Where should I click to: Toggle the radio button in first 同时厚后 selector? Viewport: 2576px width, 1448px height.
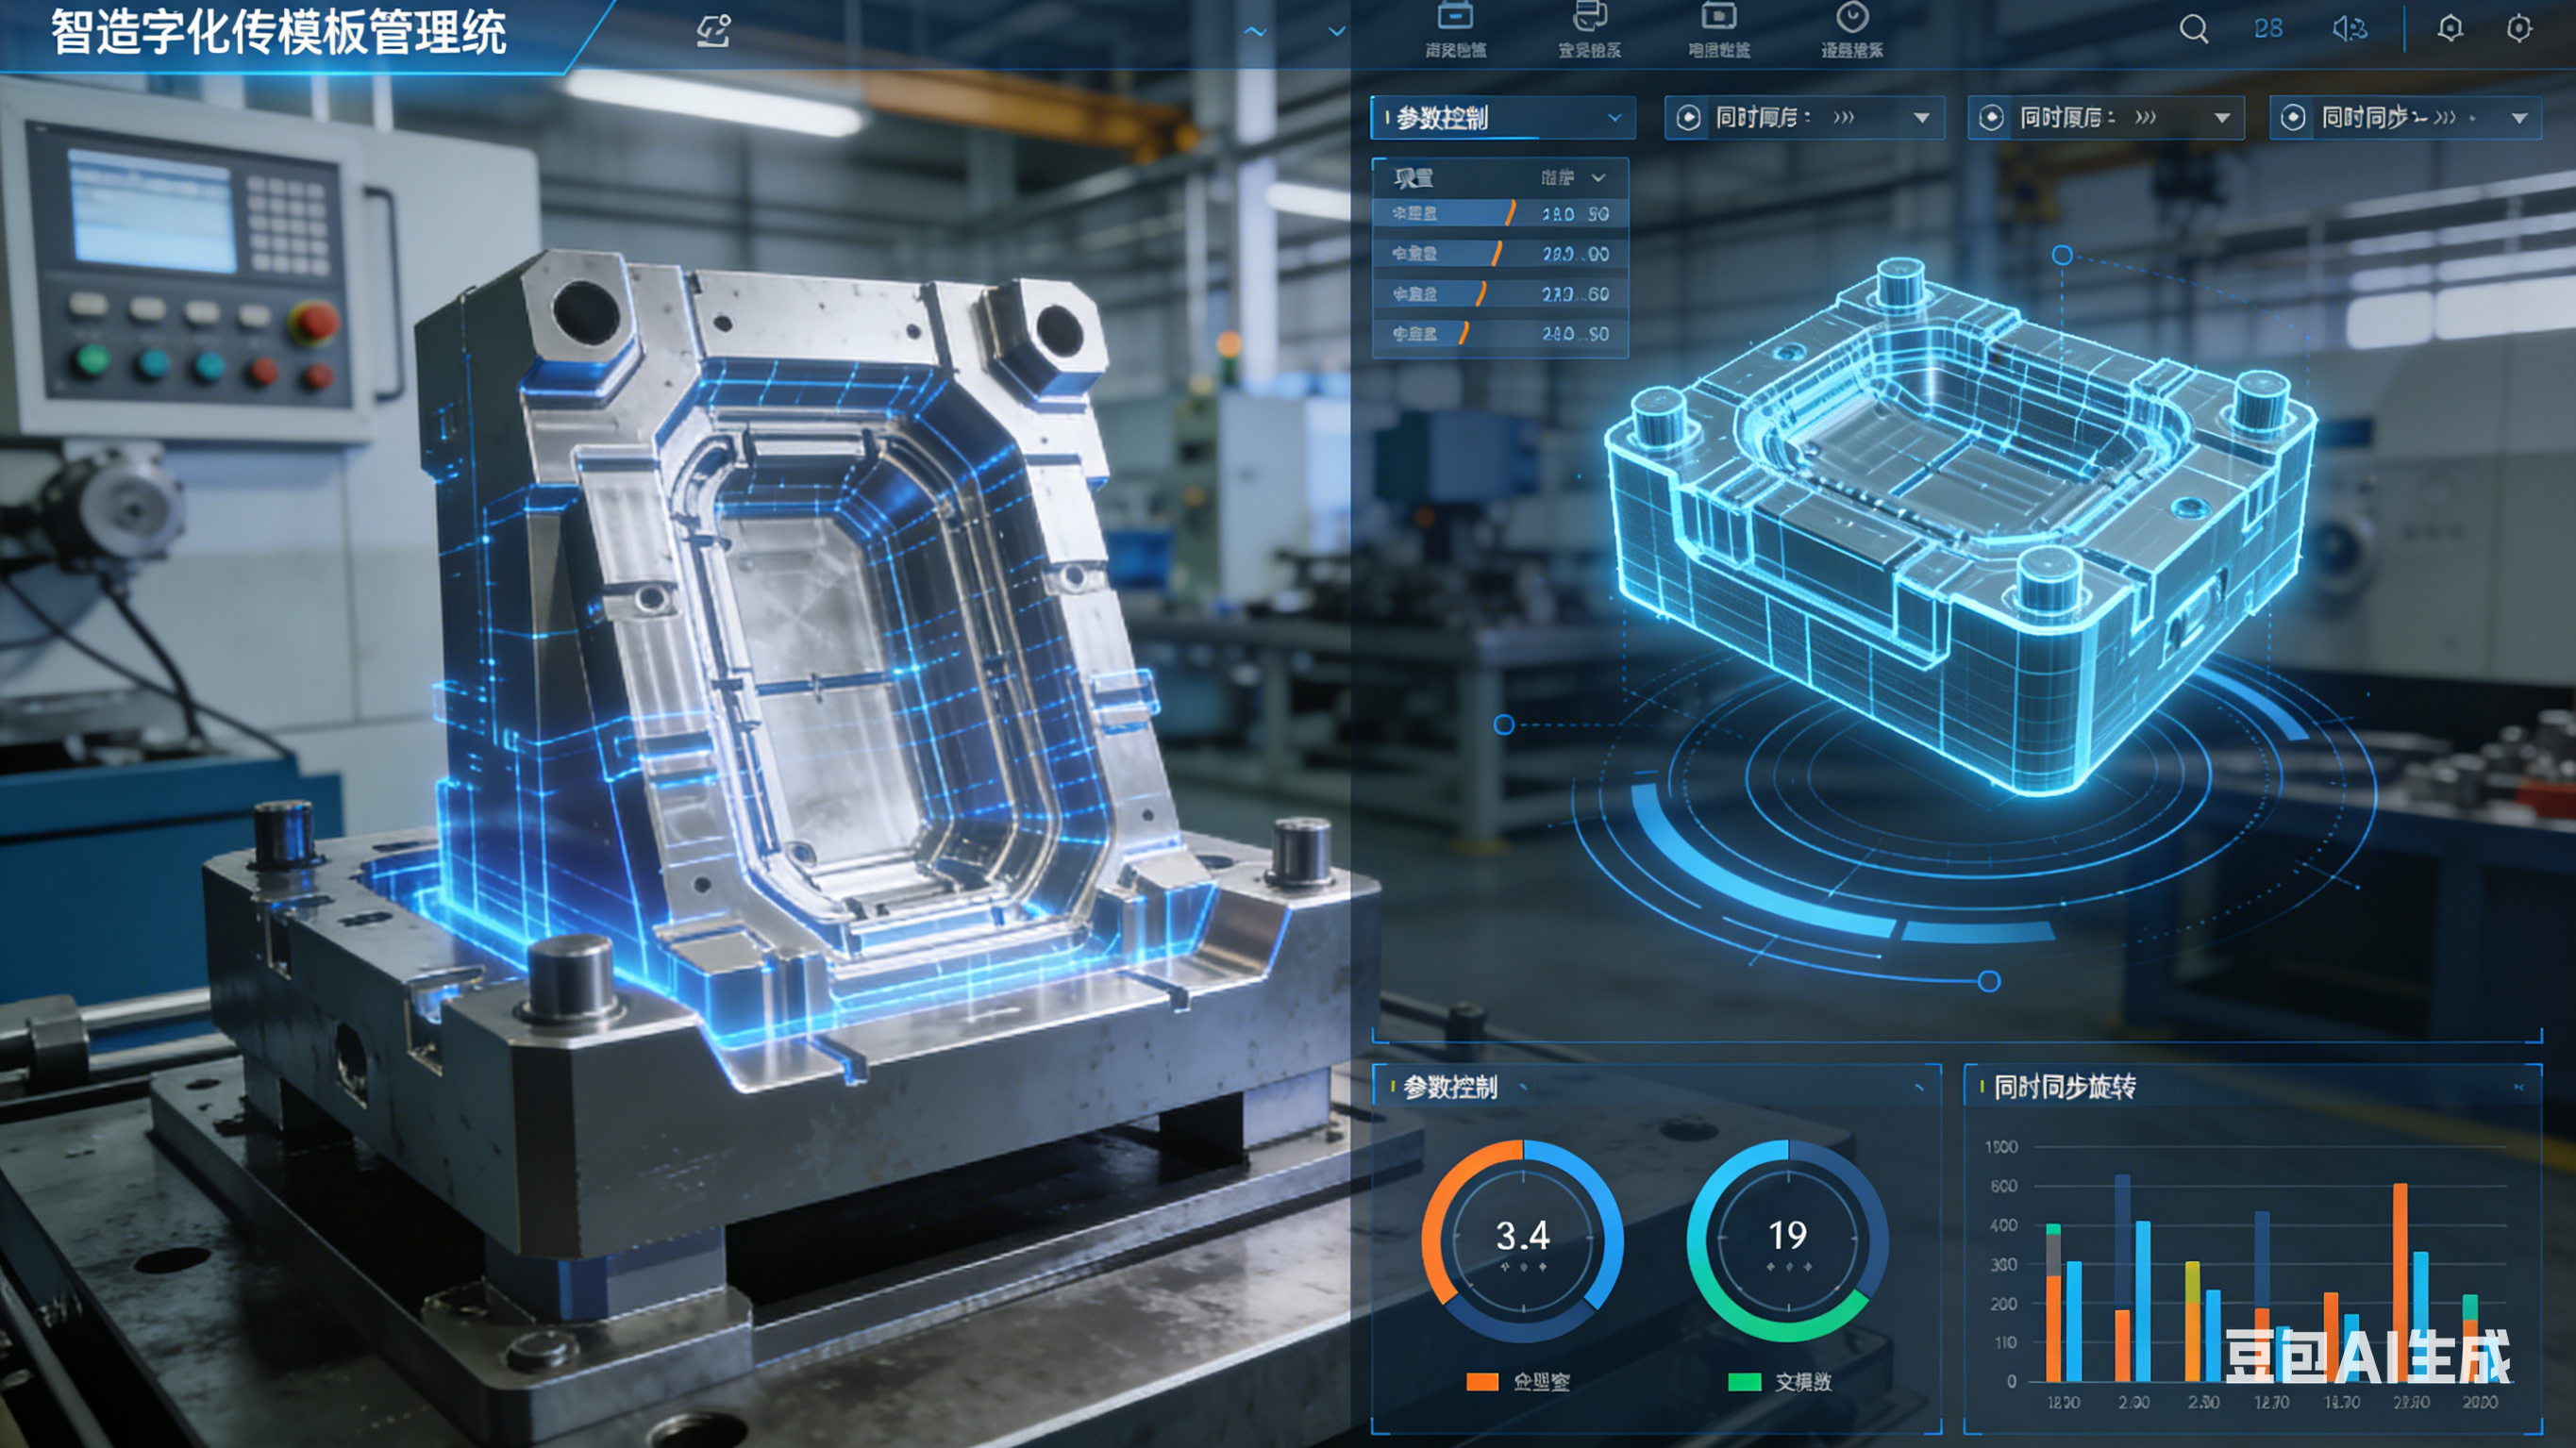pos(1688,118)
